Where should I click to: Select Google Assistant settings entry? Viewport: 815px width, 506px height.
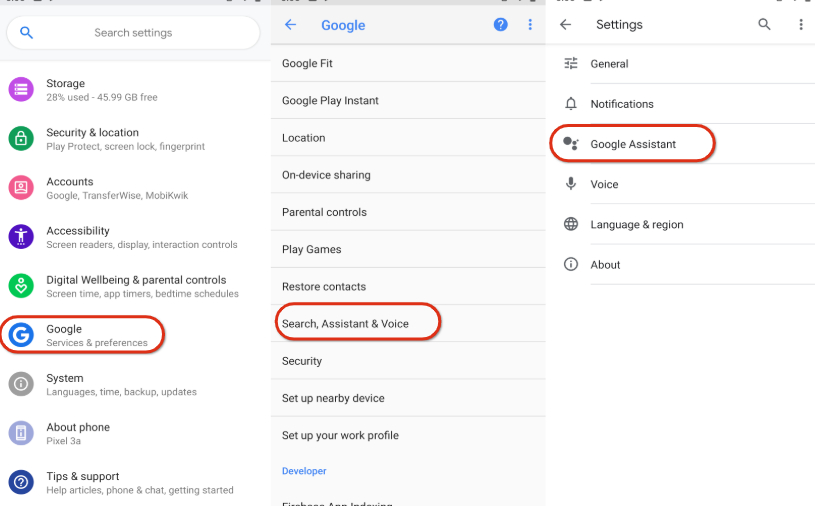tap(633, 144)
